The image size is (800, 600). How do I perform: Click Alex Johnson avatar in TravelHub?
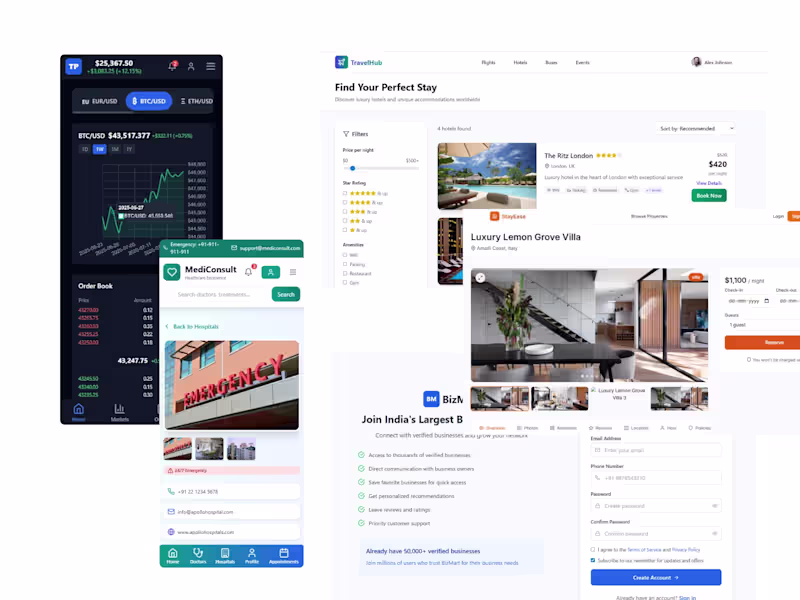[696, 62]
